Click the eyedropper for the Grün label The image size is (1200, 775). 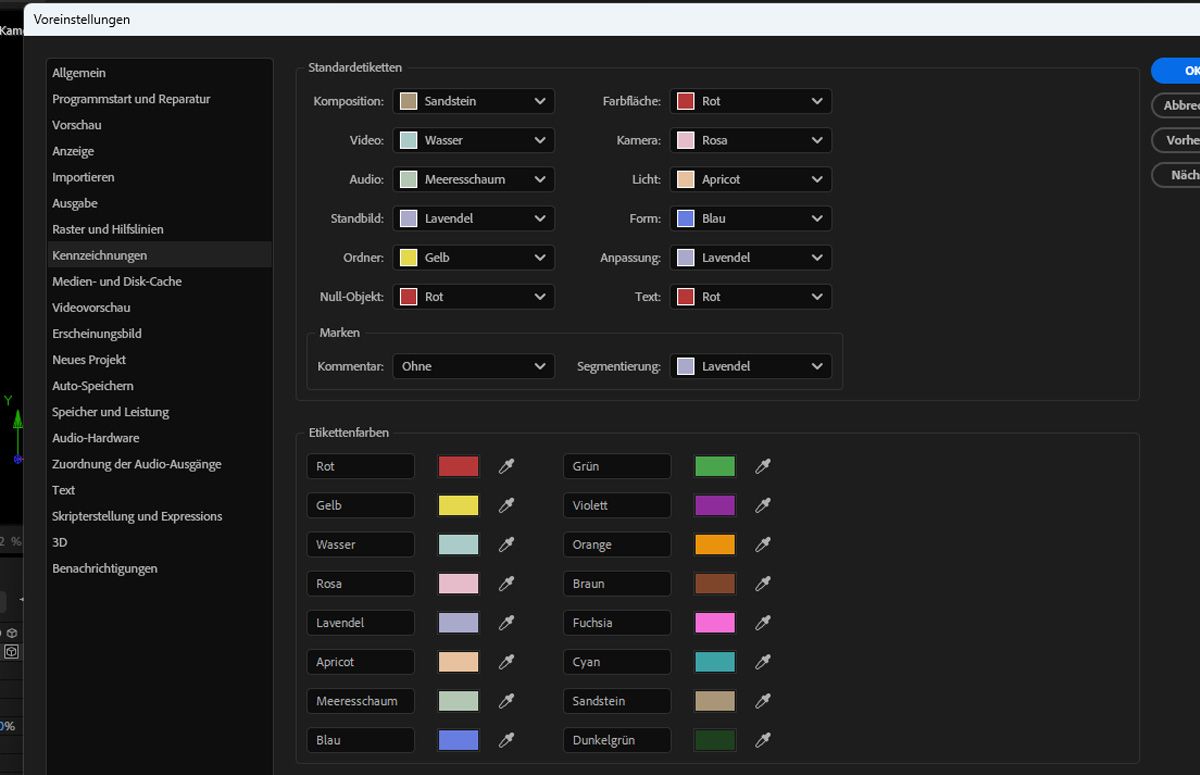point(763,466)
